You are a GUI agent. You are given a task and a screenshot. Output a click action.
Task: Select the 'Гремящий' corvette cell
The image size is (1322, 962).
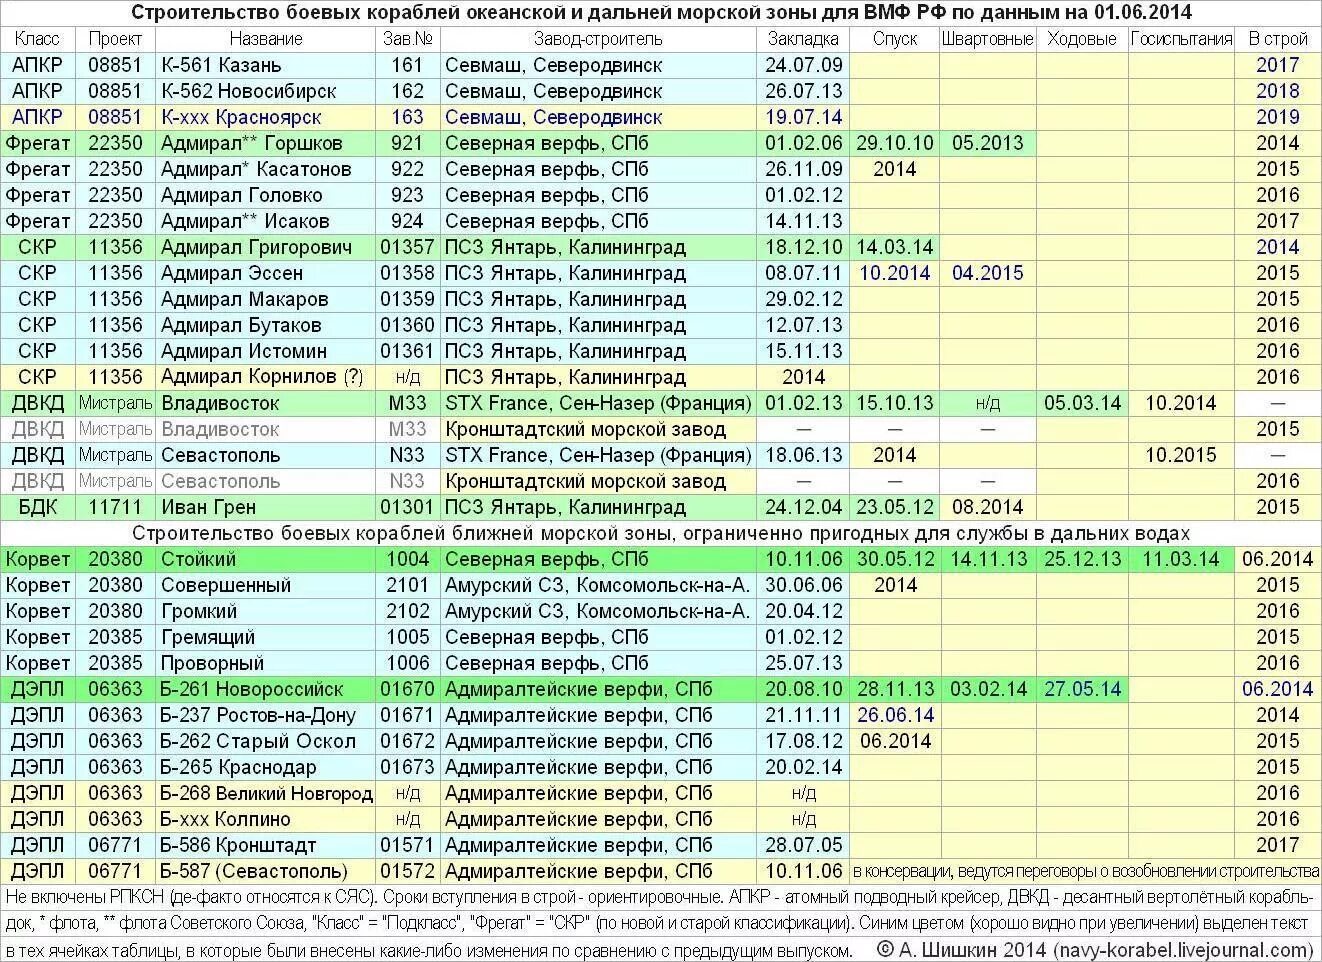point(266,637)
